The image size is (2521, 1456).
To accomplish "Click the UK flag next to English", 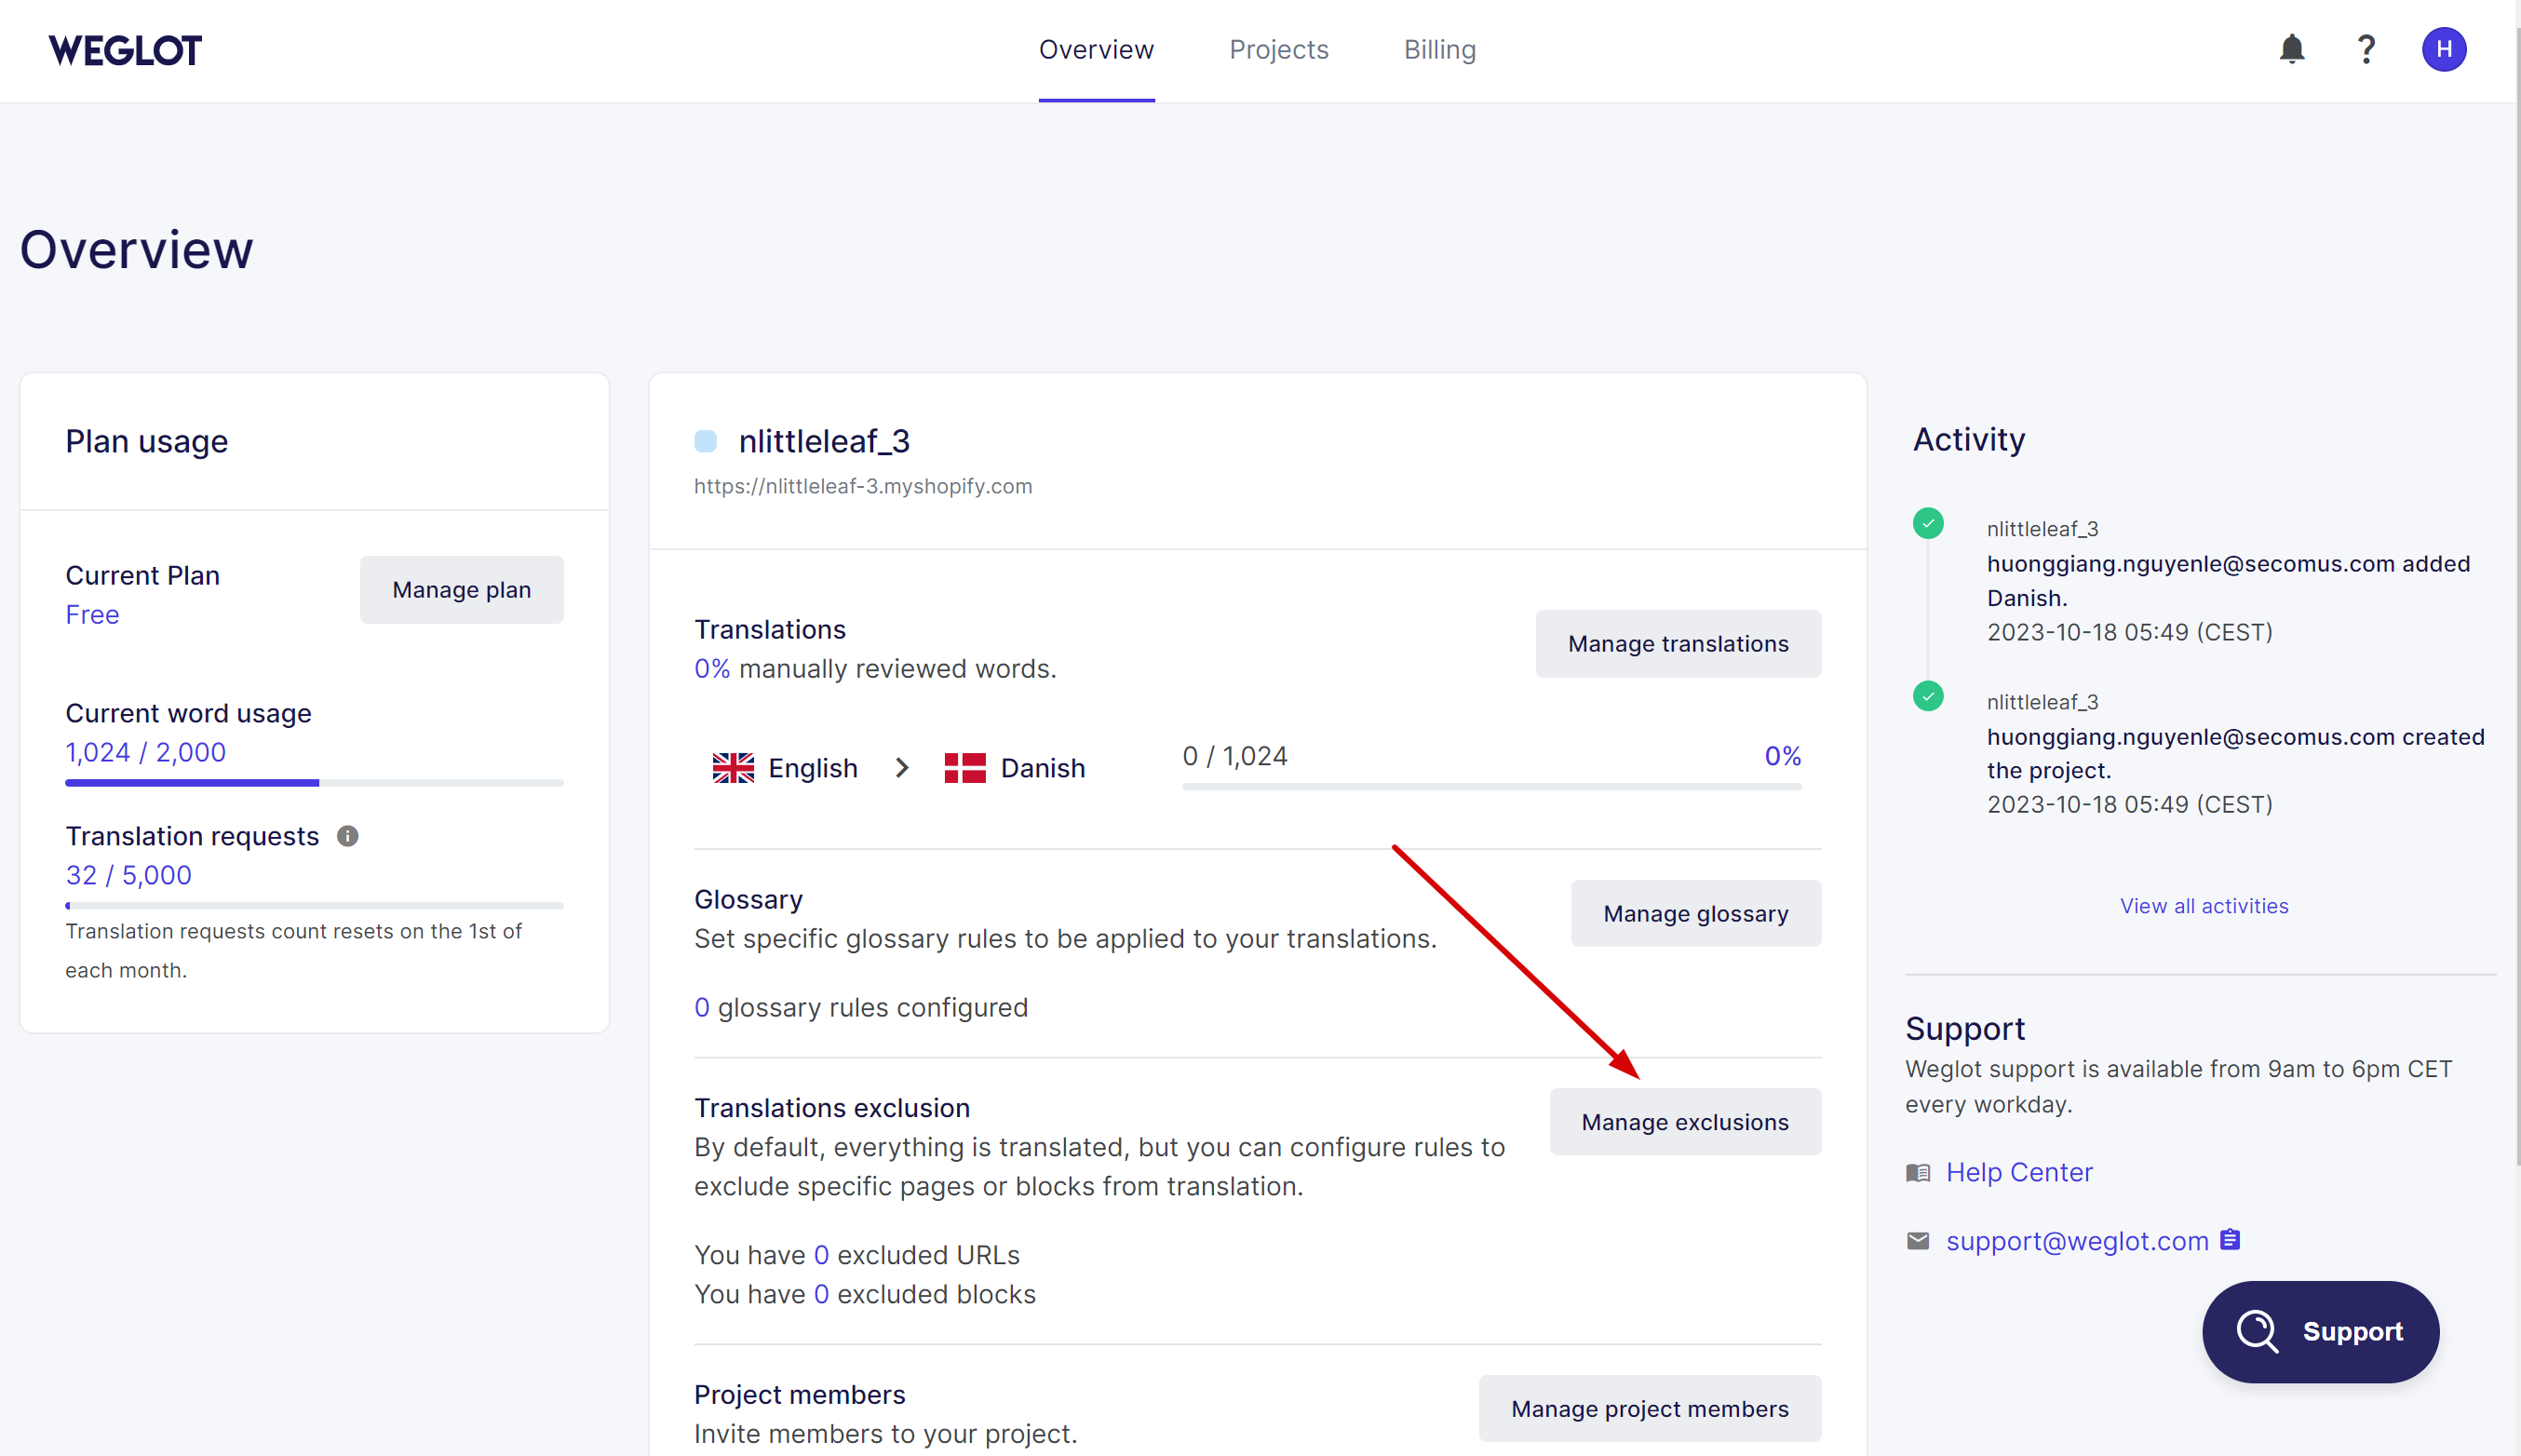I will click(x=733, y=768).
